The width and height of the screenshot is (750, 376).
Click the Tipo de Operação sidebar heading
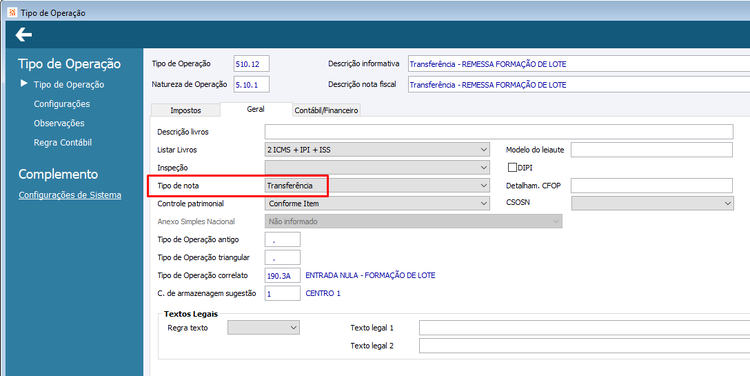(x=69, y=64)
